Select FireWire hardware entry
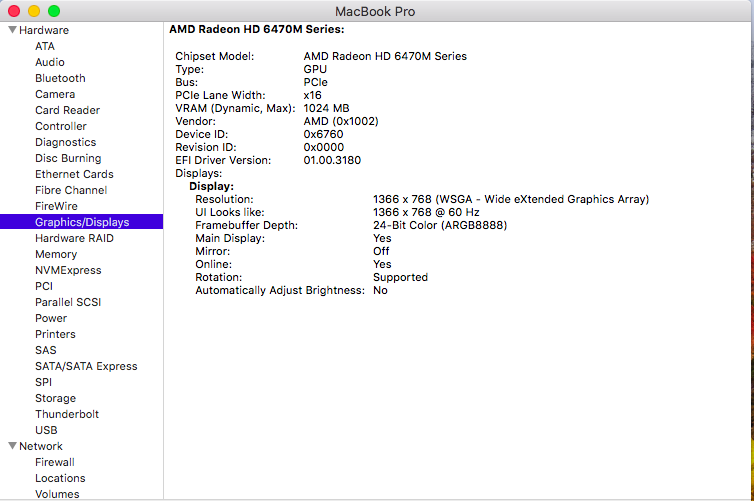The width and height of the screenshot is (754, 501). tap(56, 206)
